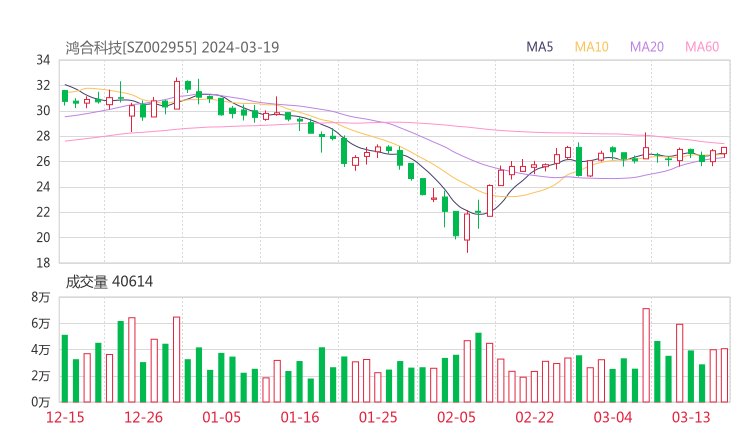Click the 18 price axis label
Image resolution: width=740 pixels, height=440 pixels.
point(43,263)
